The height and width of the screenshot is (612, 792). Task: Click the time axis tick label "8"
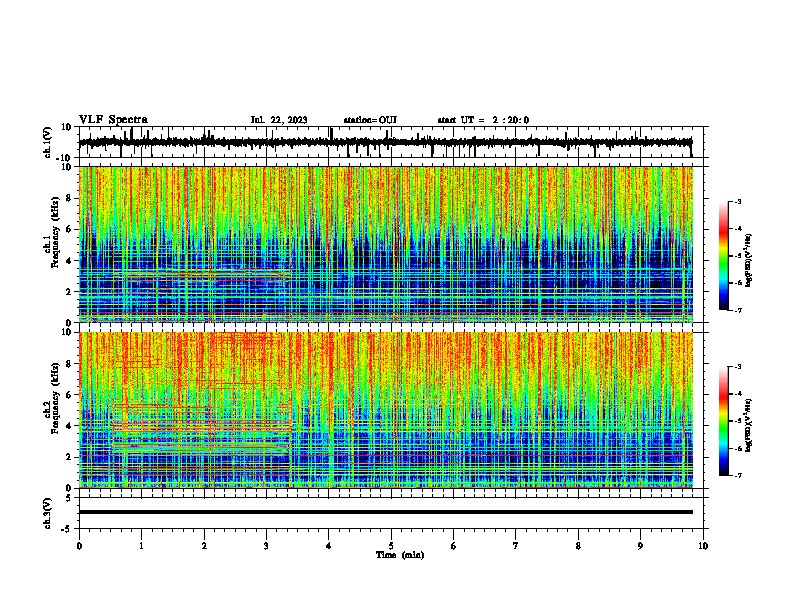(578, 546)
